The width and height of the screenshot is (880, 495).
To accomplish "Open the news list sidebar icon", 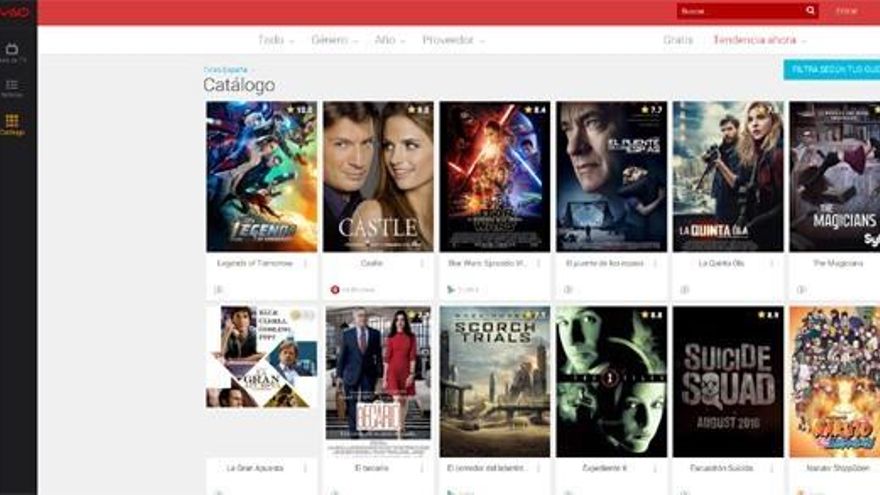I will point(12,86).
